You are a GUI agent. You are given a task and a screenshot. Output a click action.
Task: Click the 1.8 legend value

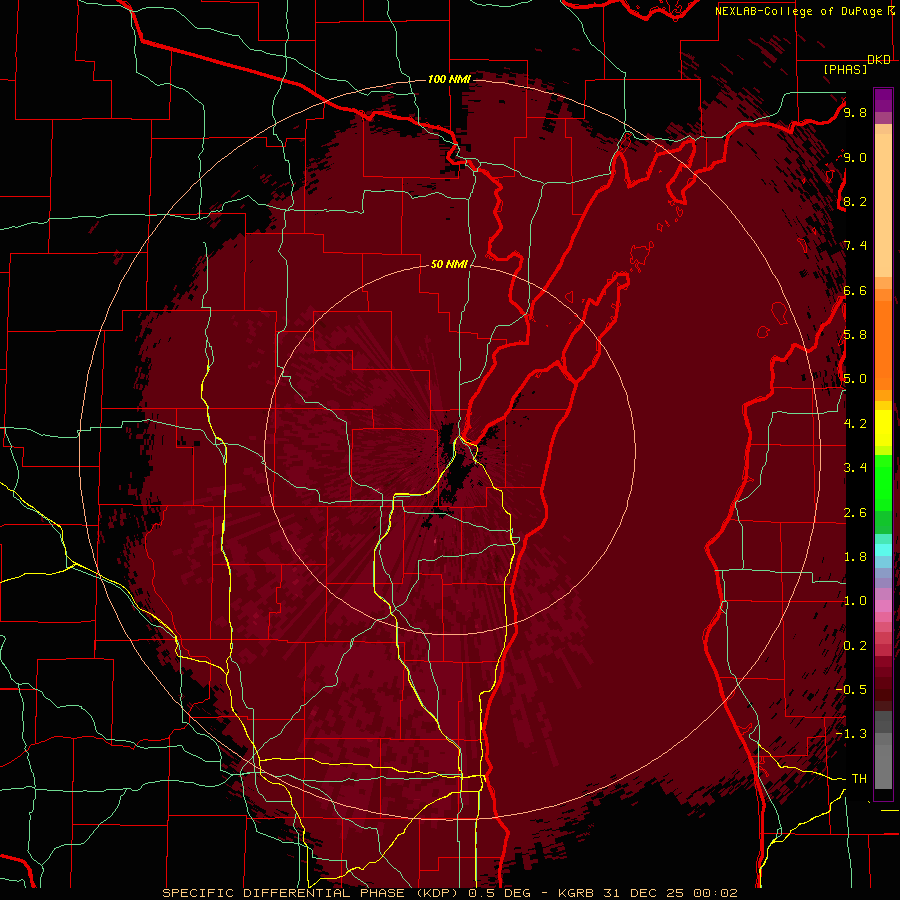[x=855, y=557]
